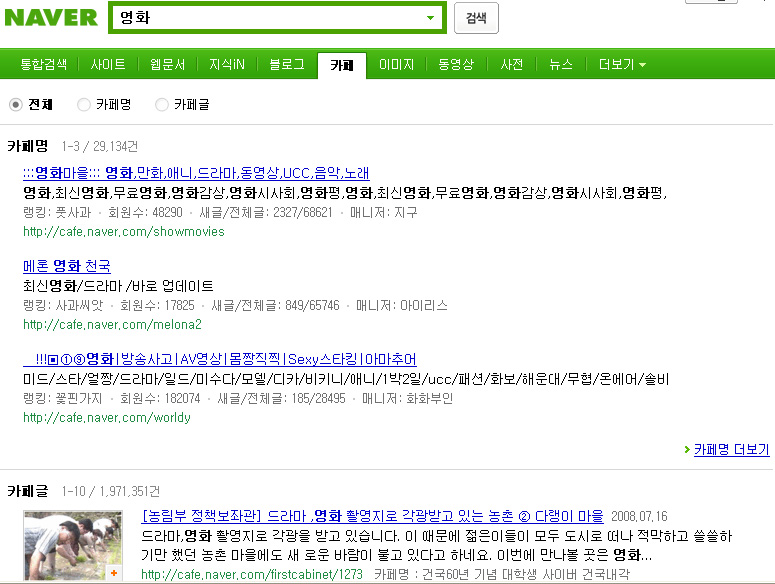Select the 전체 radio button
Viewport: 775px width, 584px height.
point(16,105)
